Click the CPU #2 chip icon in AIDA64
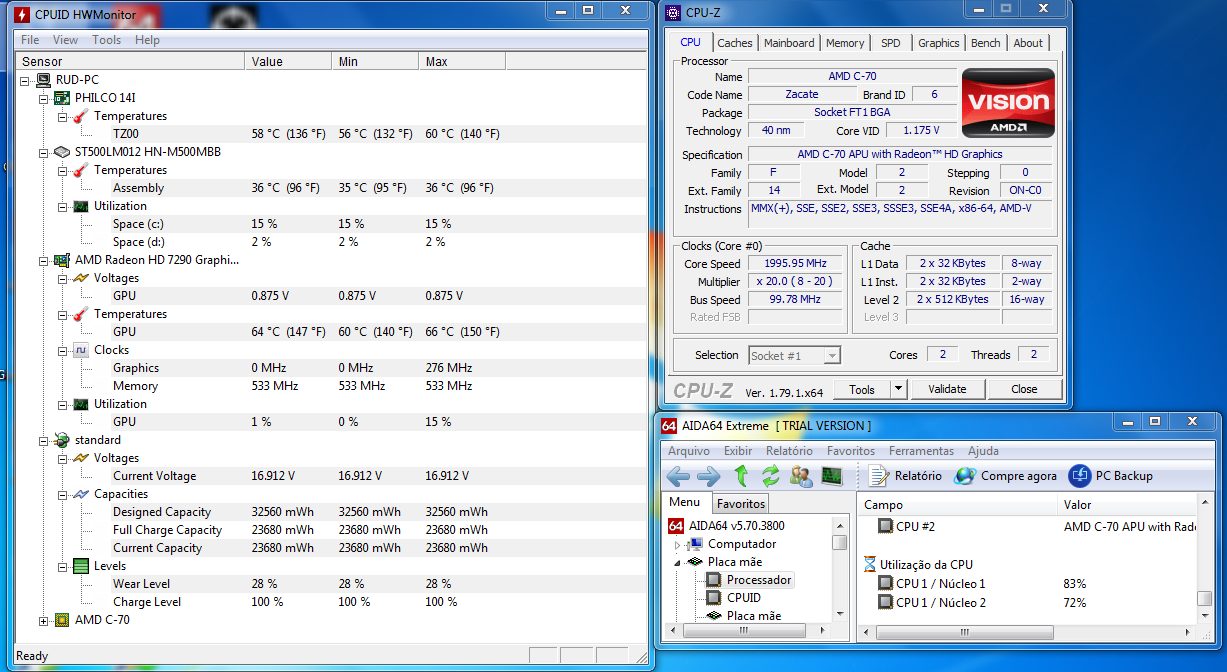 (885, 526)
